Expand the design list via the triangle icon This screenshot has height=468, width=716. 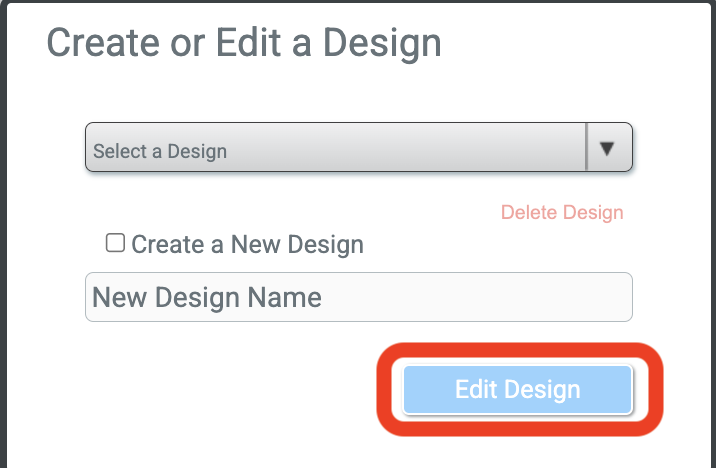click(x=607, y=148)
